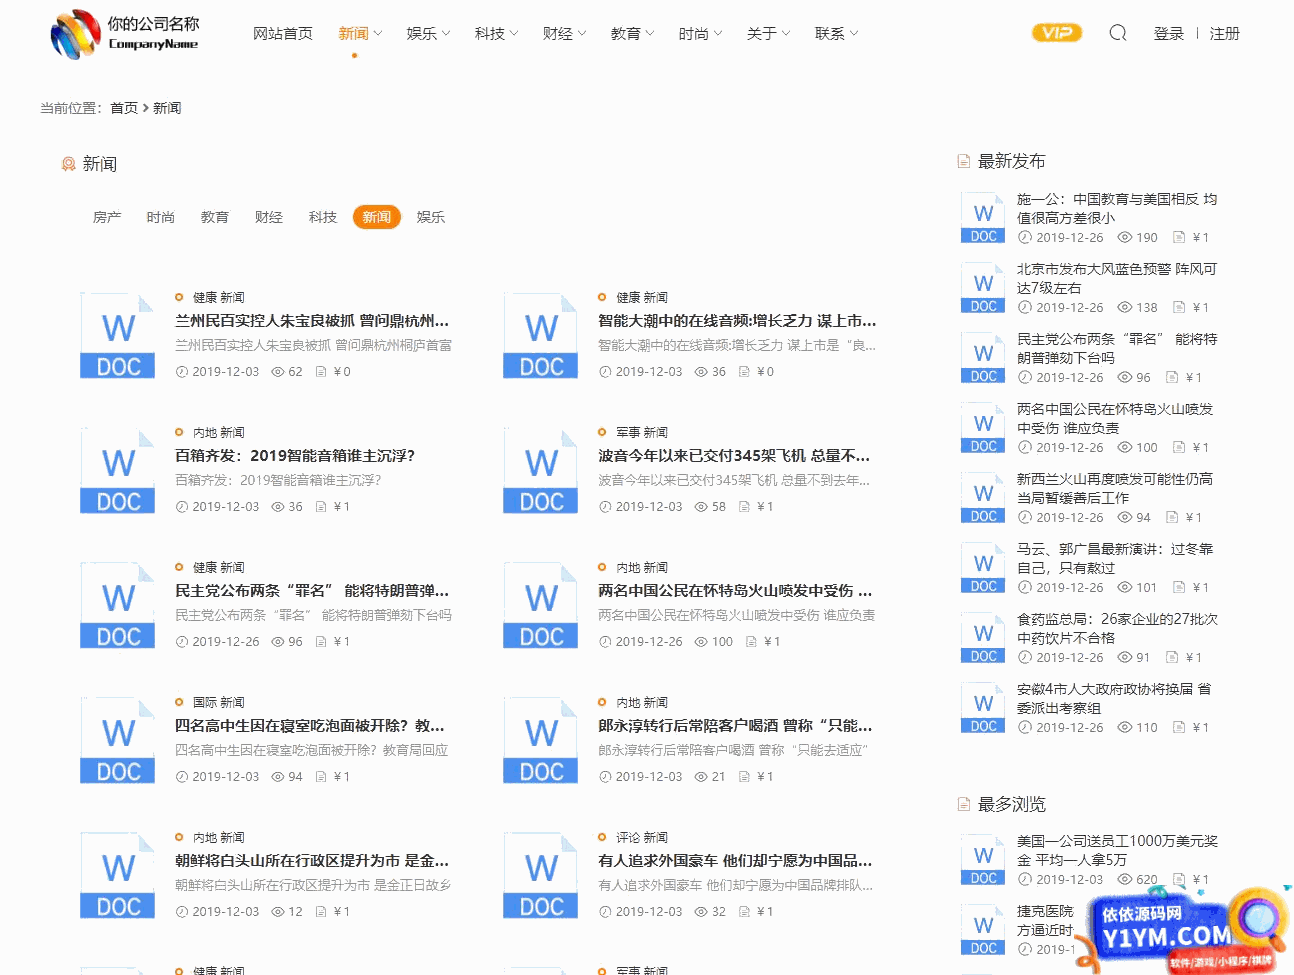
Task: Click 首页 in the breadcrumb
Action: click(124, 108)
